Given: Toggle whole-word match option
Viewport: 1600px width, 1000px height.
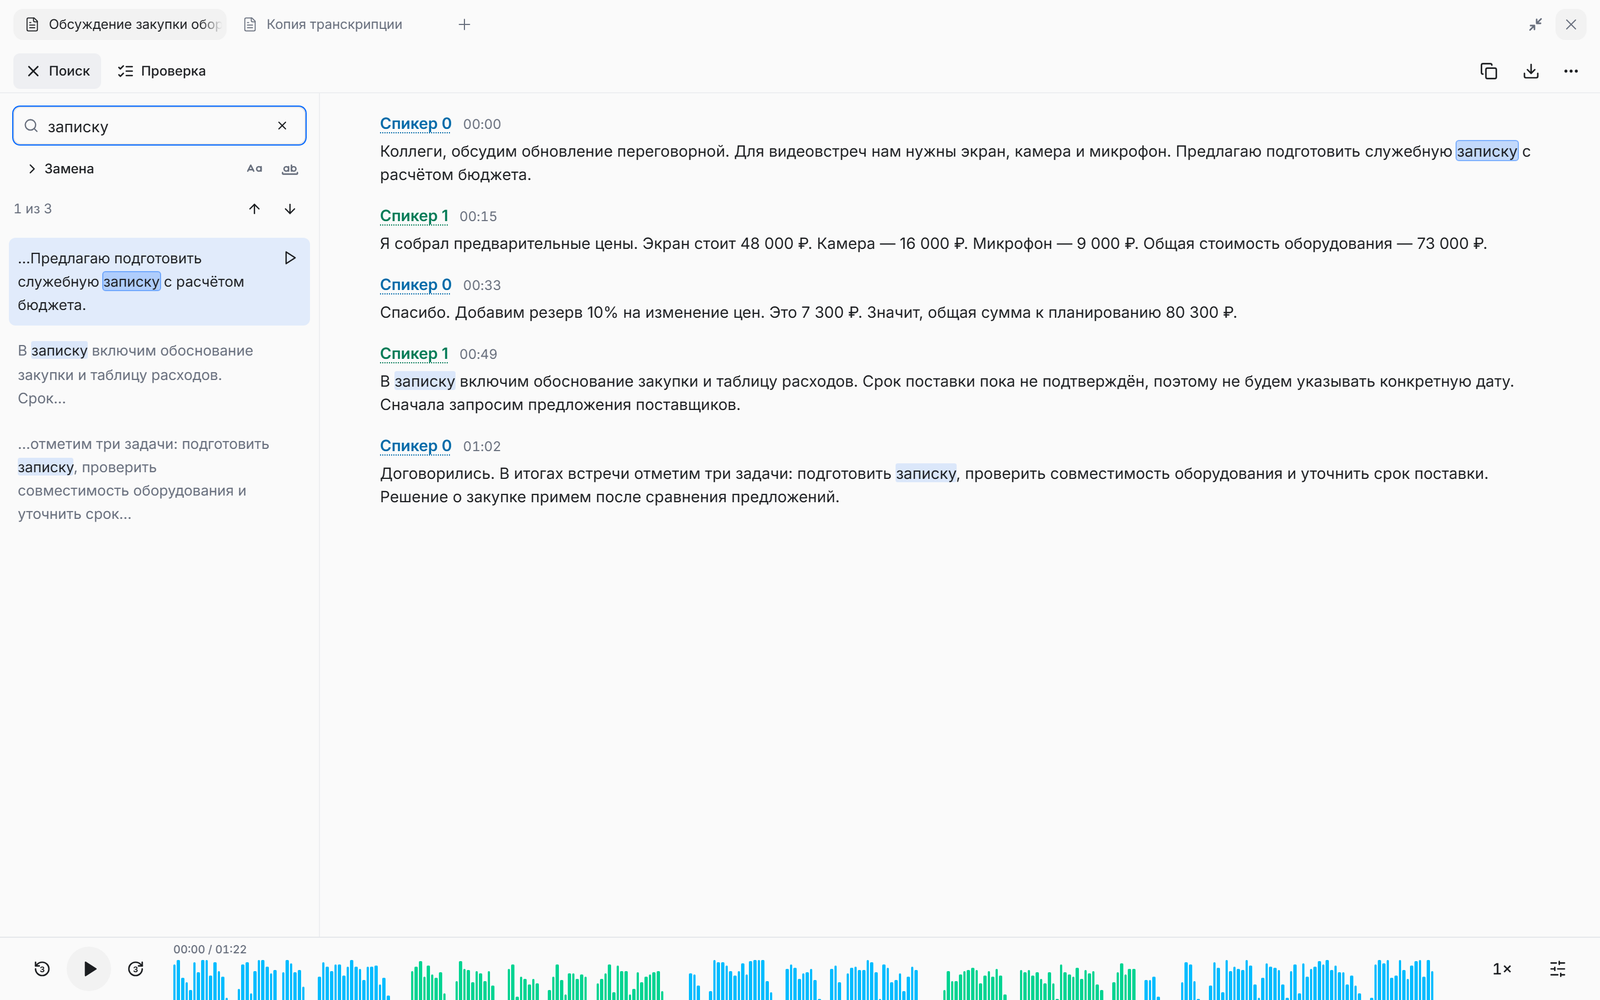Looking at the screenshot, I should pos(290,169).
